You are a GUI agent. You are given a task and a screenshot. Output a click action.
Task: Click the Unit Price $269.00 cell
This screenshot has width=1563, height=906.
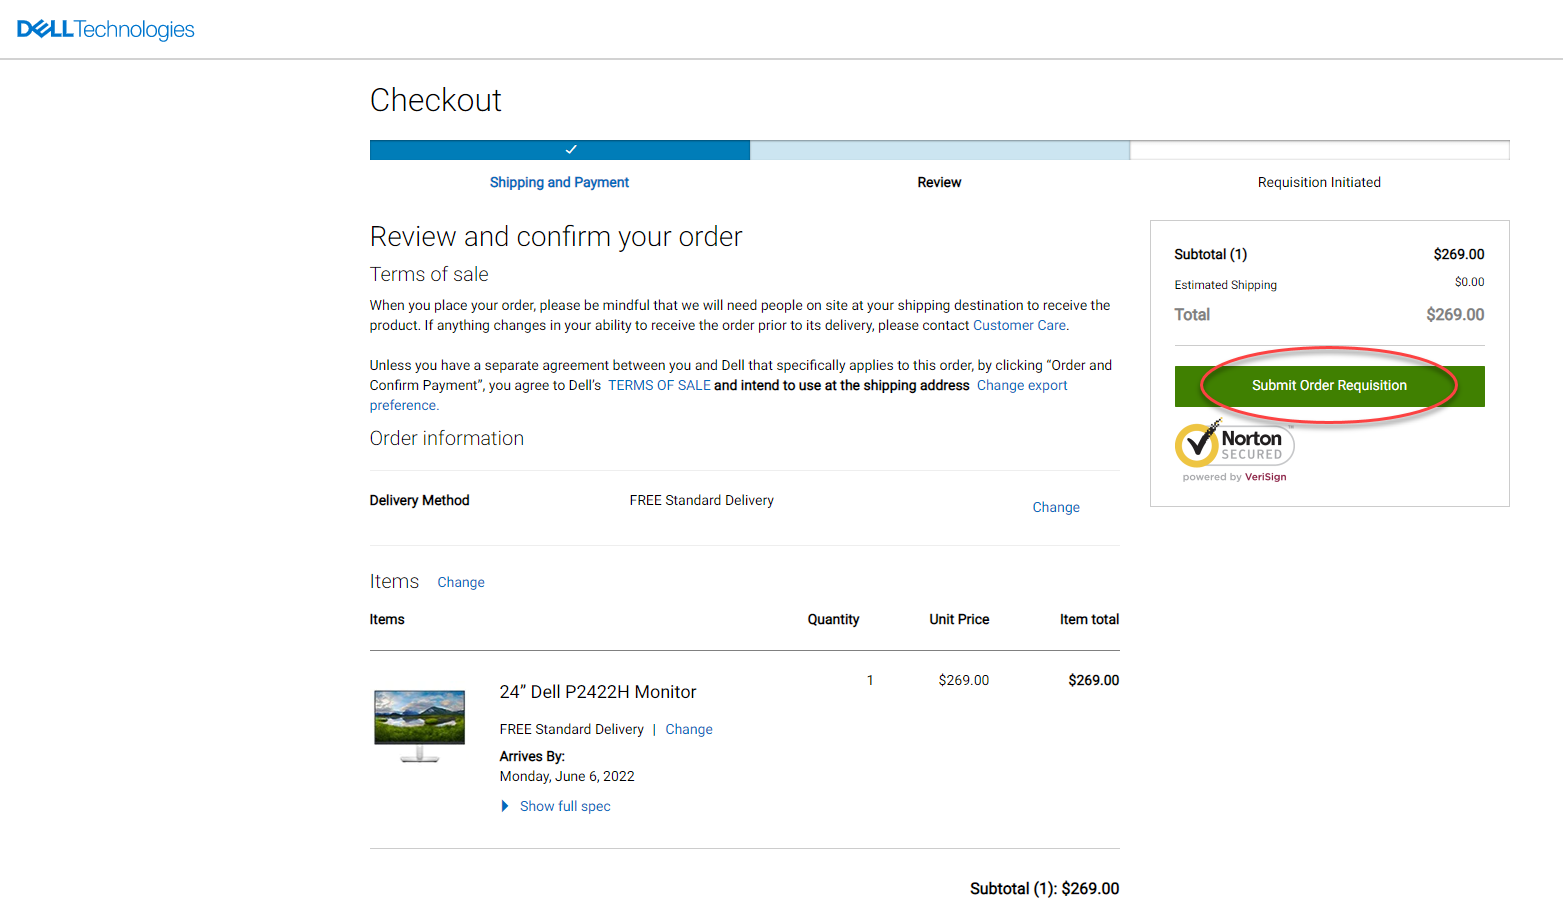pyautogui.click(x=964, y=680)
